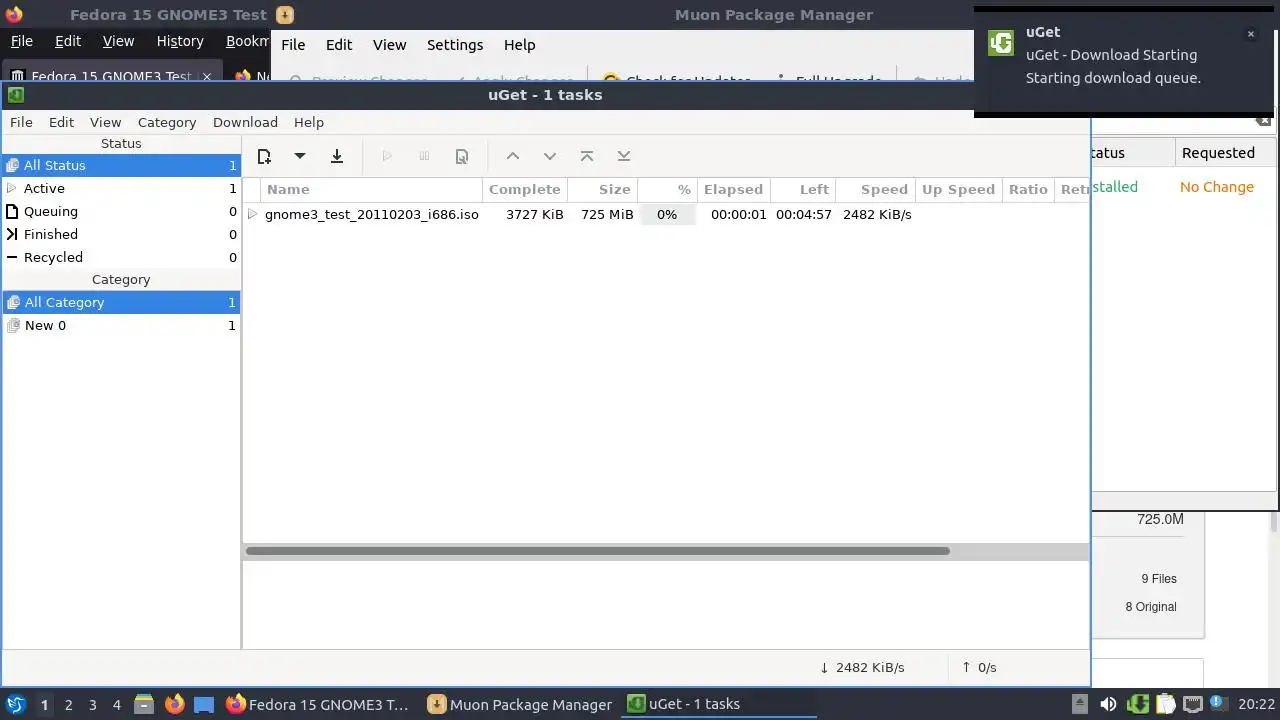The height and width of the screenshot is (720, 1280).
Task: Click show desktop panel icon
Action: 204,704
